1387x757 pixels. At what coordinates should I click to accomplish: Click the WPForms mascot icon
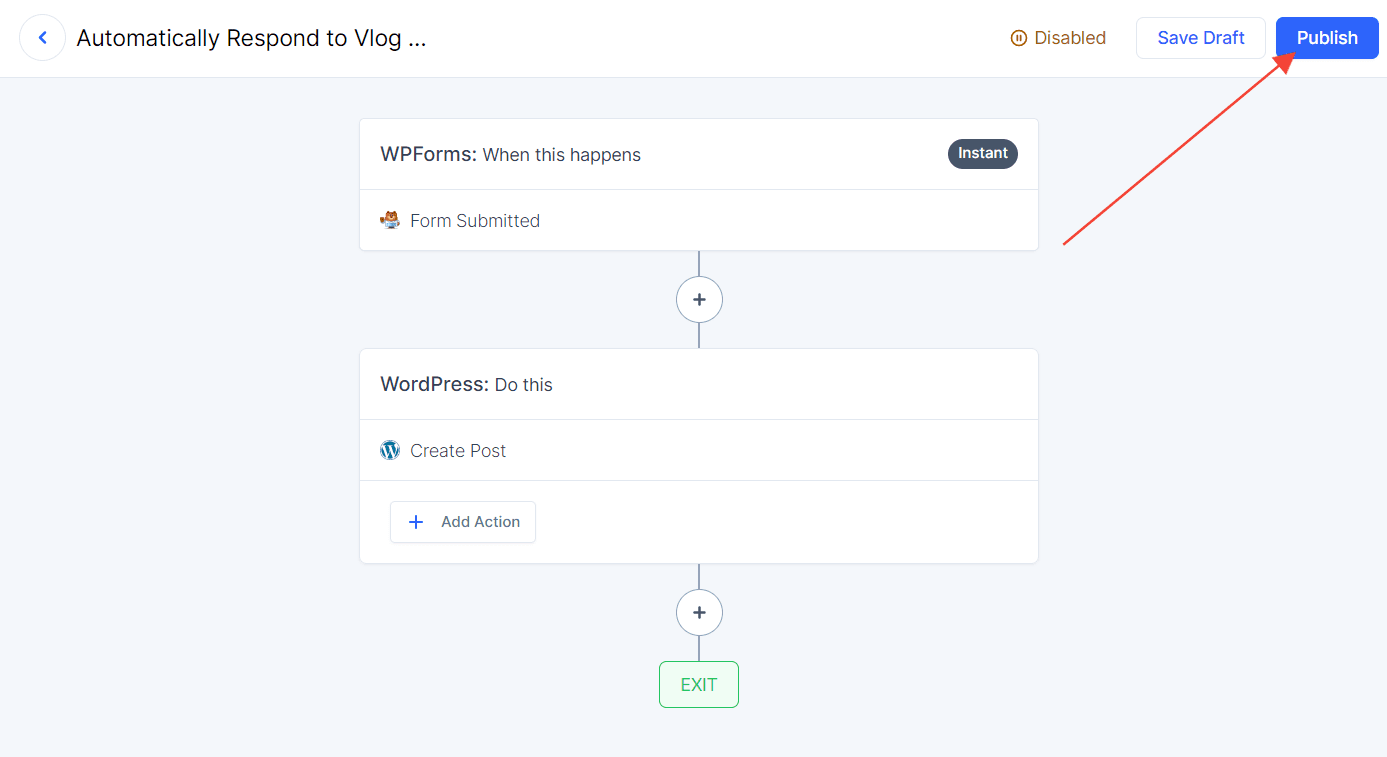click(x=390, y=220)
